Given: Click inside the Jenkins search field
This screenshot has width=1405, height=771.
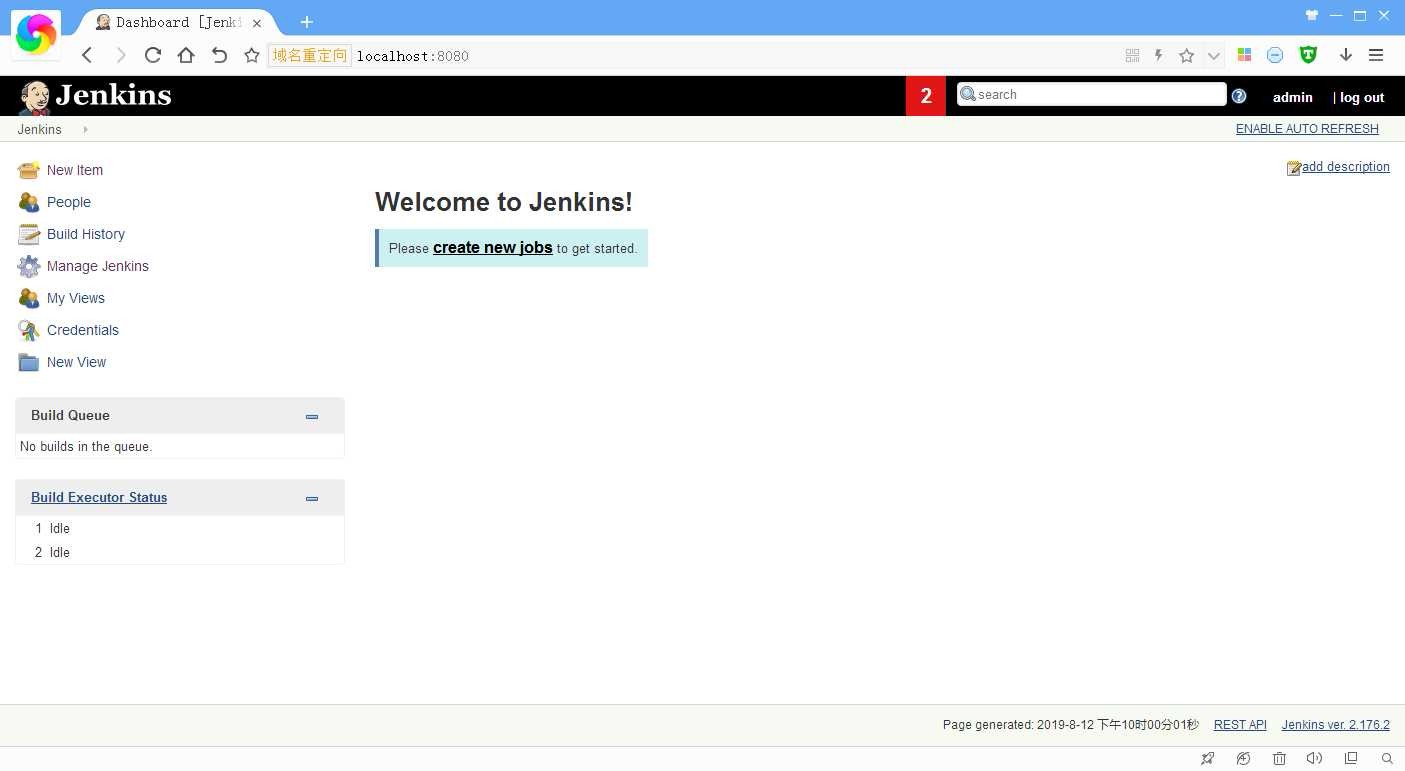Looking at the screenshot, I should click(1092, 94).
